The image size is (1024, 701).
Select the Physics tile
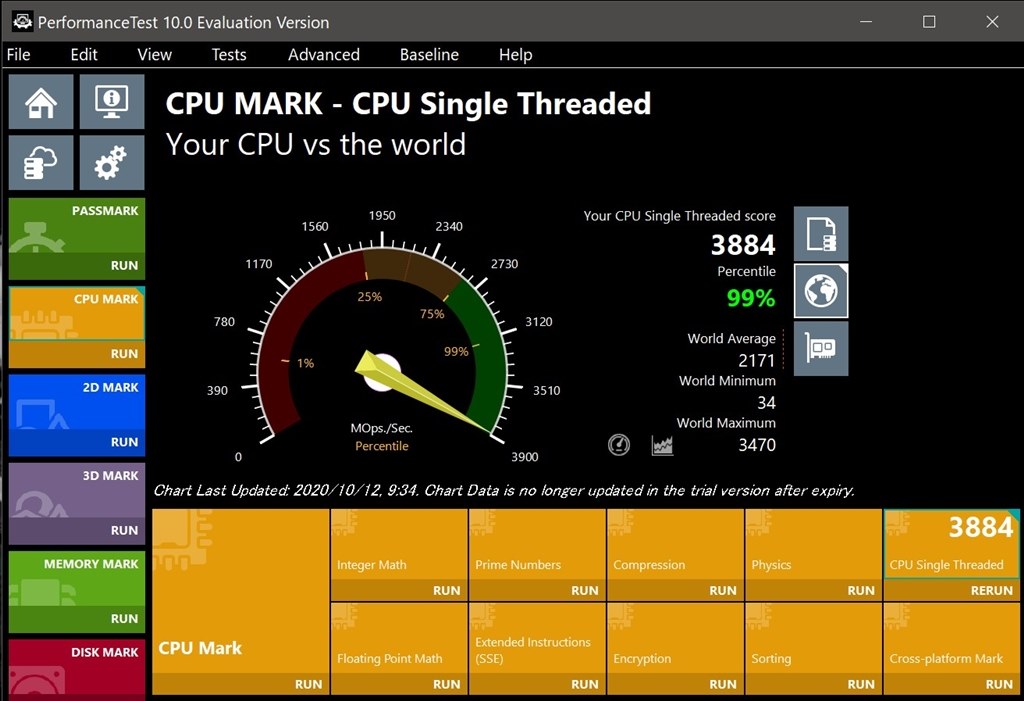point(814,544)
